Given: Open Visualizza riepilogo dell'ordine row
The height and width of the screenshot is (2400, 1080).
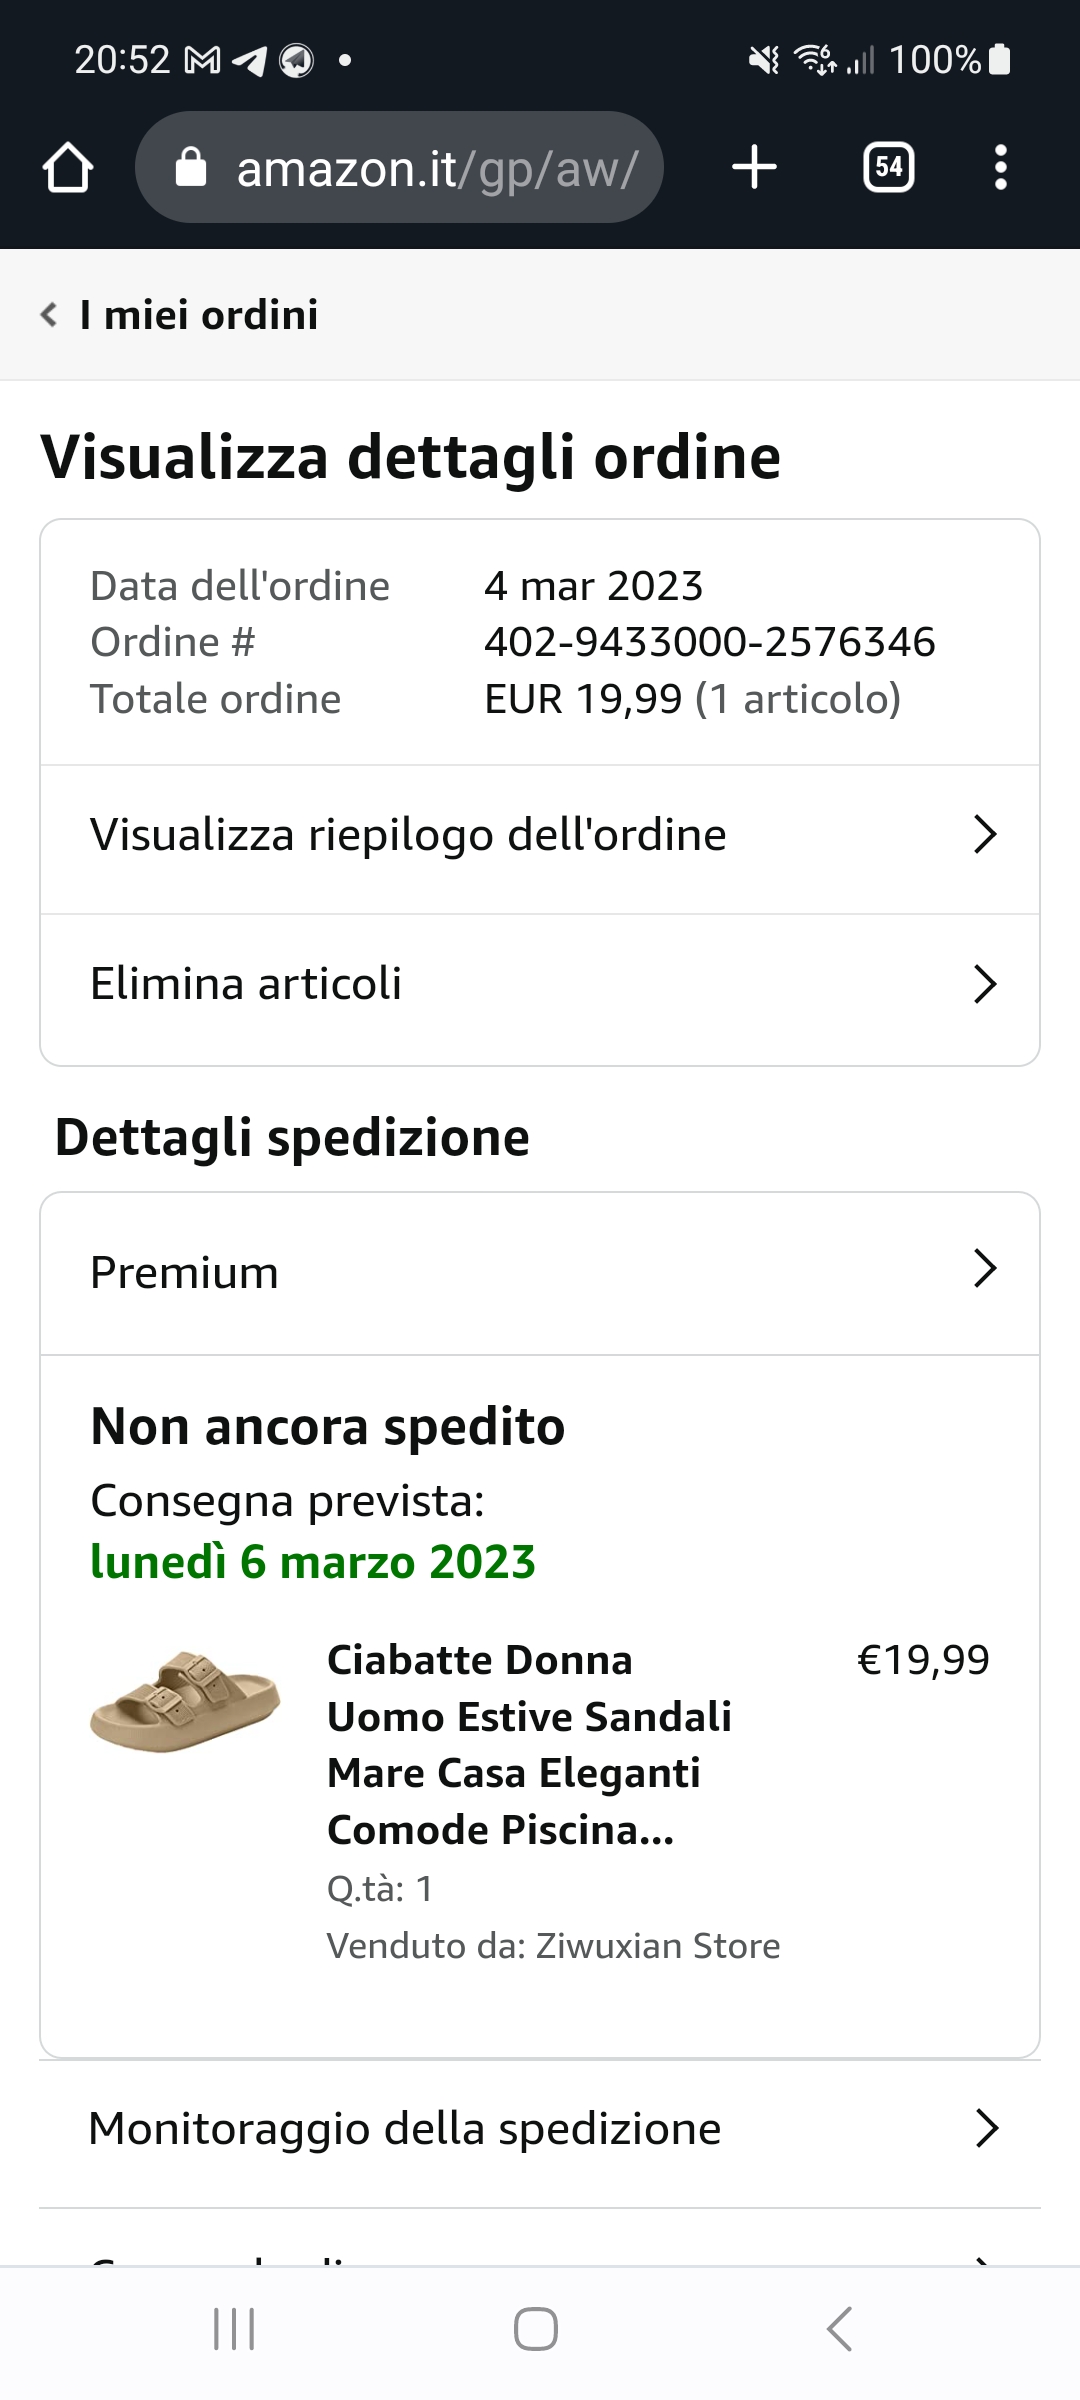Looking at the screenshot, I should (x=408, y=835).
